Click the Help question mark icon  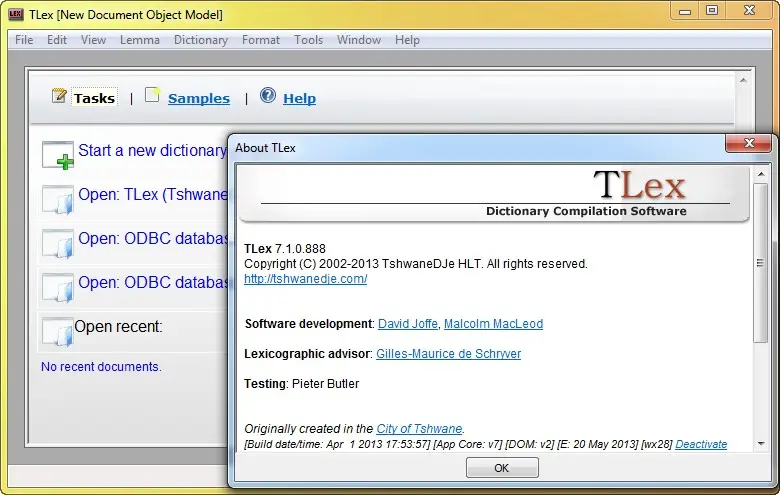pos(268,95)
